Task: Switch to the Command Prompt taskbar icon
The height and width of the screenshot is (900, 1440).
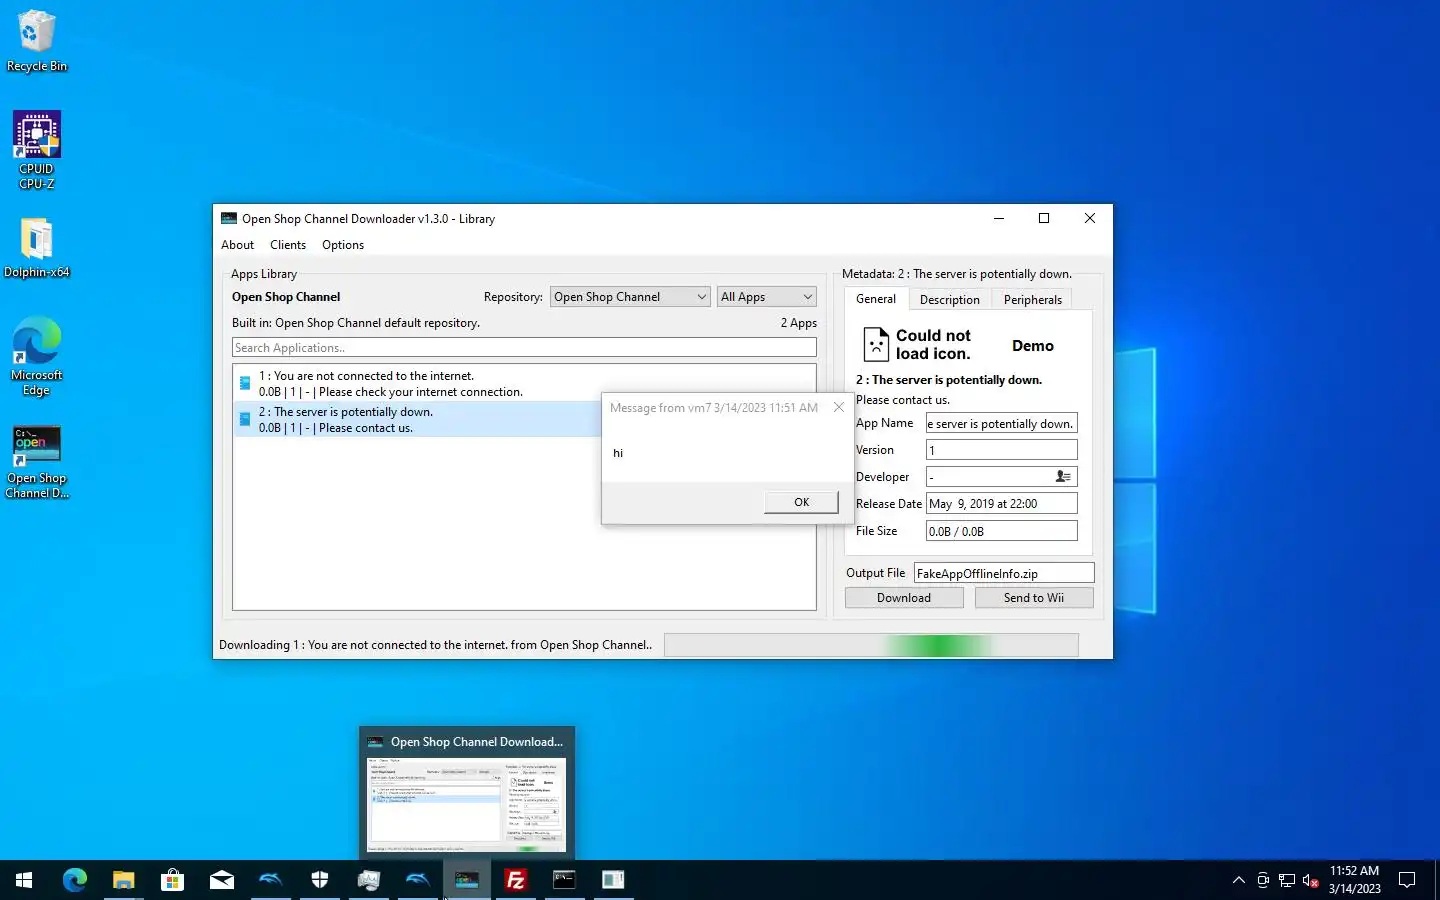Action: 565,880
